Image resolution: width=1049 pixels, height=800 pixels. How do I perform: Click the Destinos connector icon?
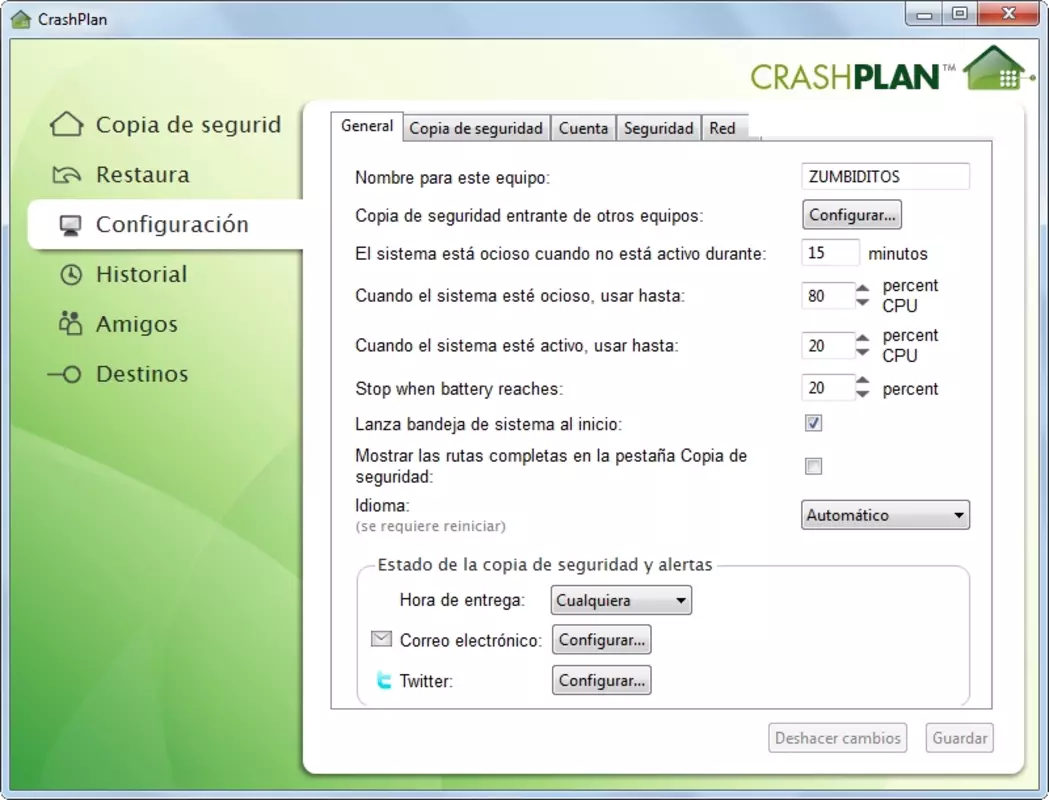coord(65,374)
